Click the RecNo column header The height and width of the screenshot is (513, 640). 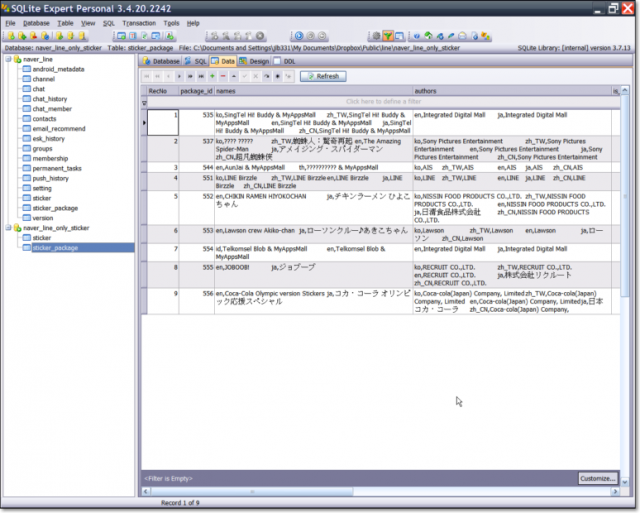pyautogui.click(x=163, y=91)
